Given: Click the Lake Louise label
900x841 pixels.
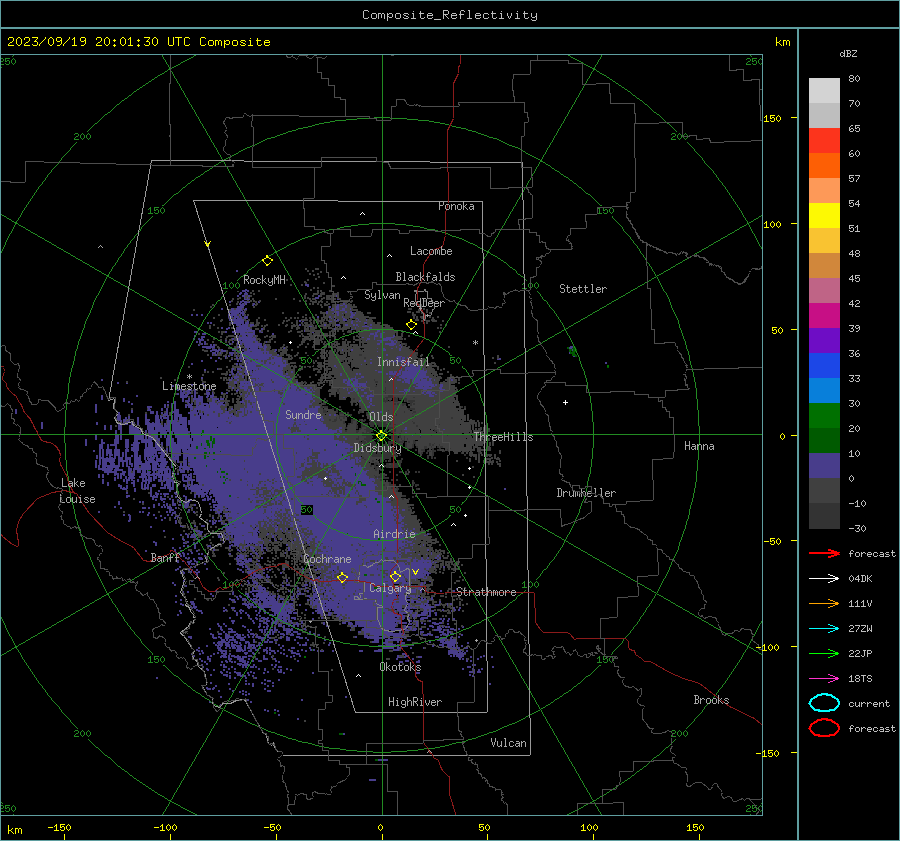Looking at the screenshot, I should [x=77, y=491].
